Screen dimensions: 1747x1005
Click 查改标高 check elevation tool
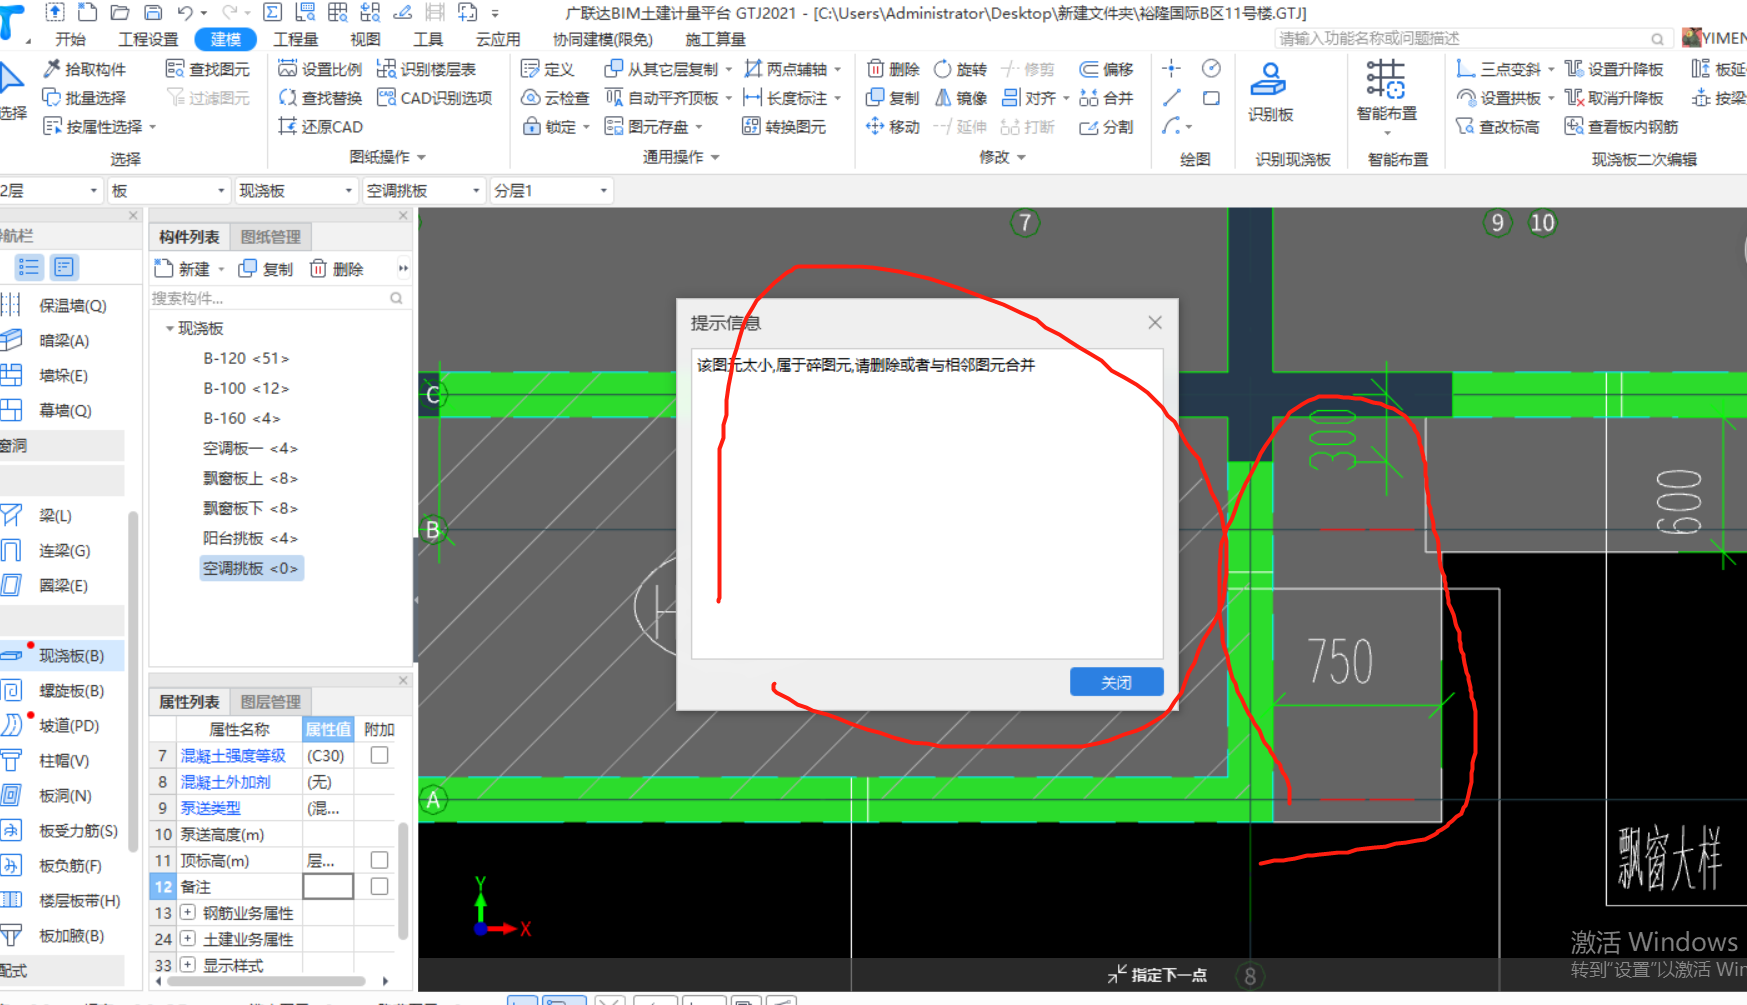click(x=1497, y=127)
